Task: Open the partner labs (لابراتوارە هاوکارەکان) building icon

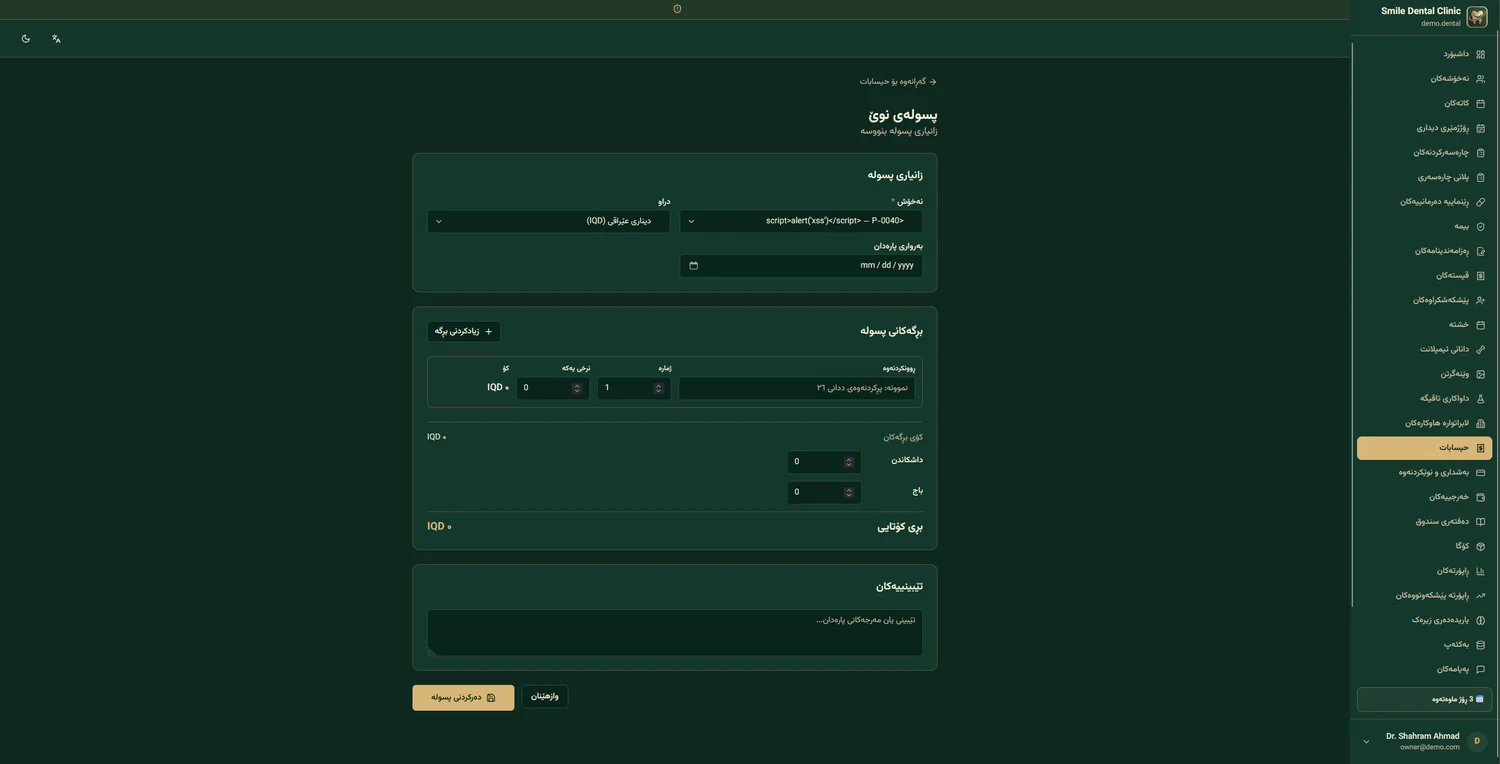Action: pyautogui.click(x=1481, y=423)
